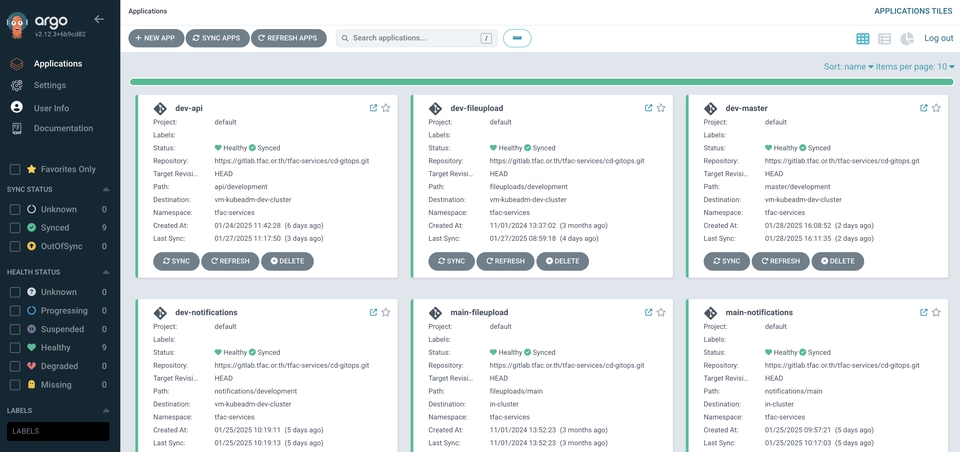Check the Missing health filter

[15, 385]
